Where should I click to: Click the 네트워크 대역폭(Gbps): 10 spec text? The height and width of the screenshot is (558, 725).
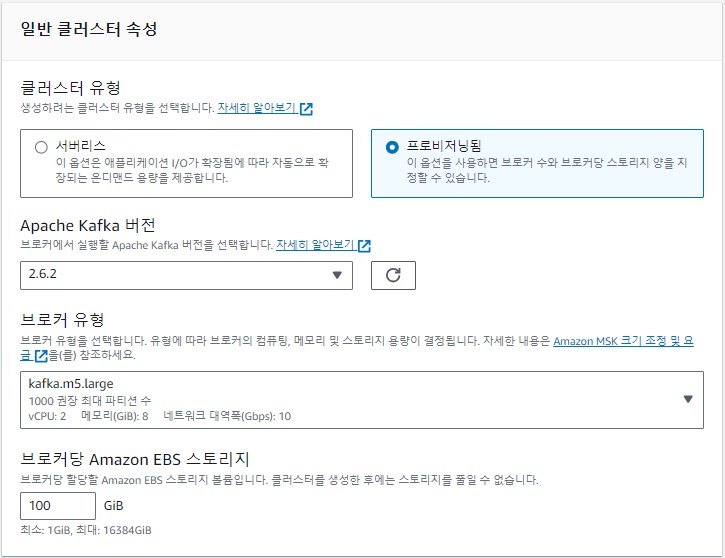[x=227, y=416]
